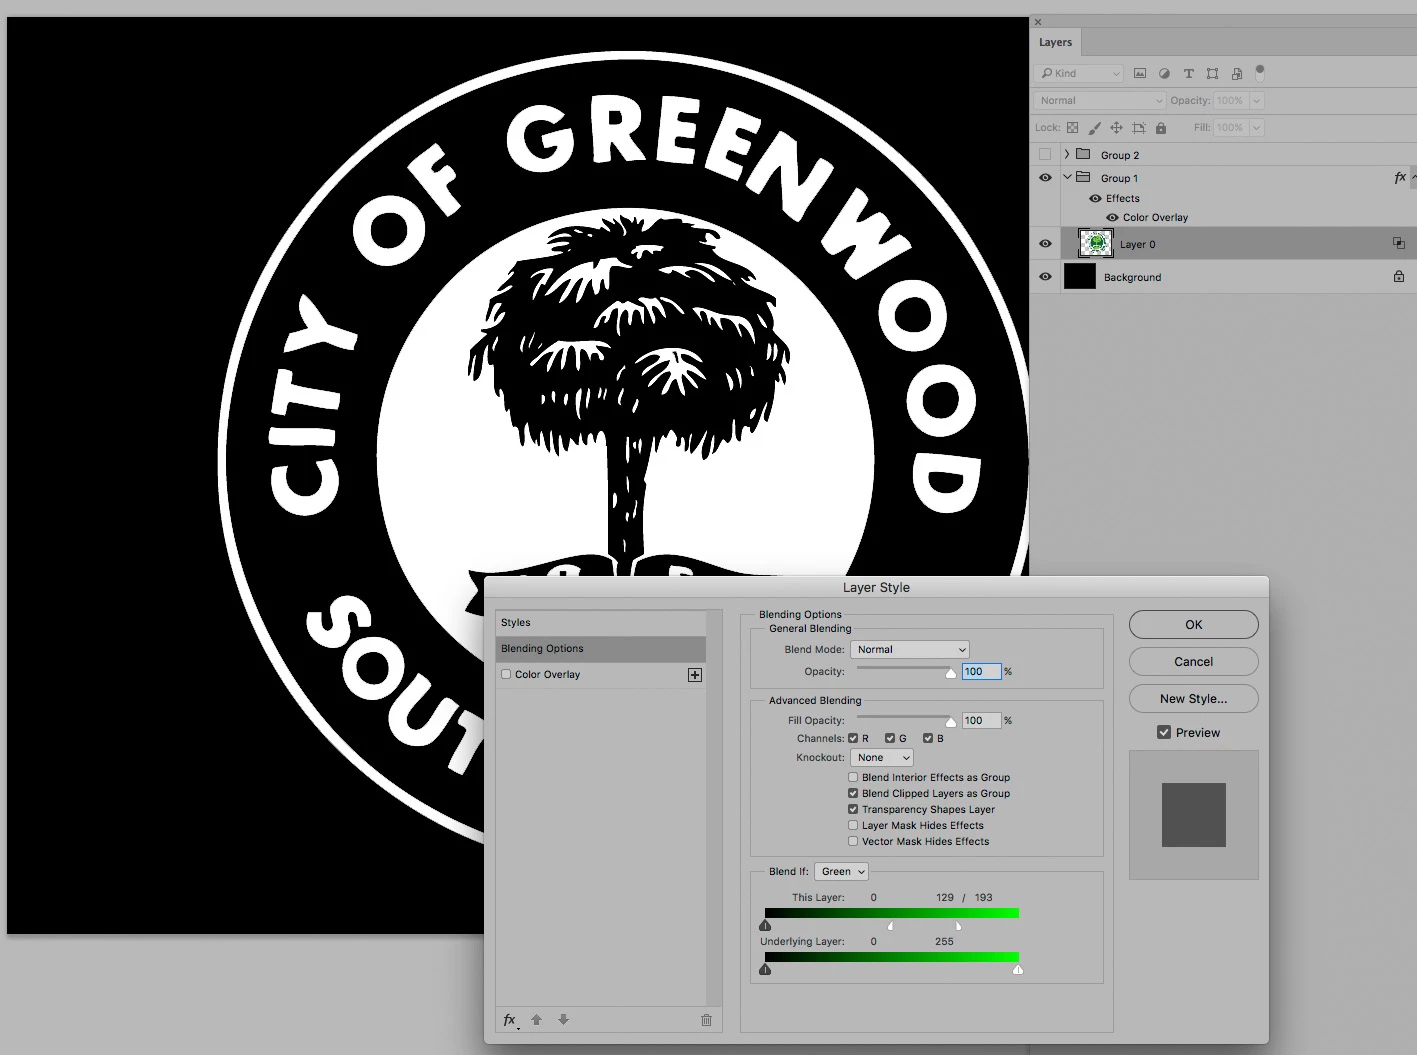Click the Fill Opacity value field
The height and width of the screenshot is (1055, 1417).
pos(981,720)
